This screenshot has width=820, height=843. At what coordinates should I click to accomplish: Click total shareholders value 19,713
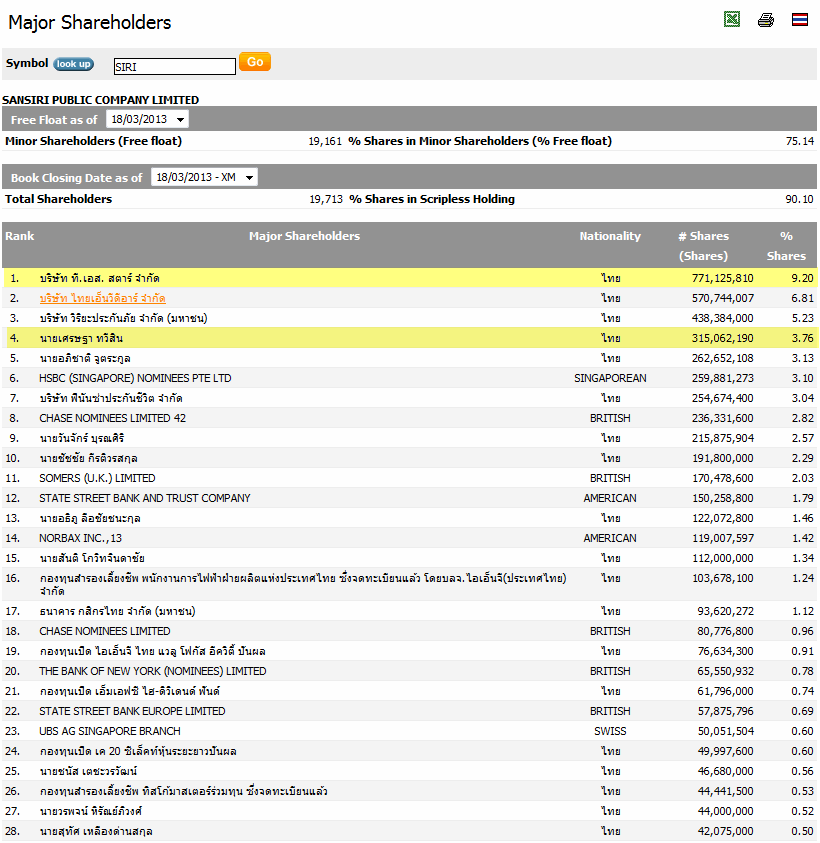click(326, 199)
